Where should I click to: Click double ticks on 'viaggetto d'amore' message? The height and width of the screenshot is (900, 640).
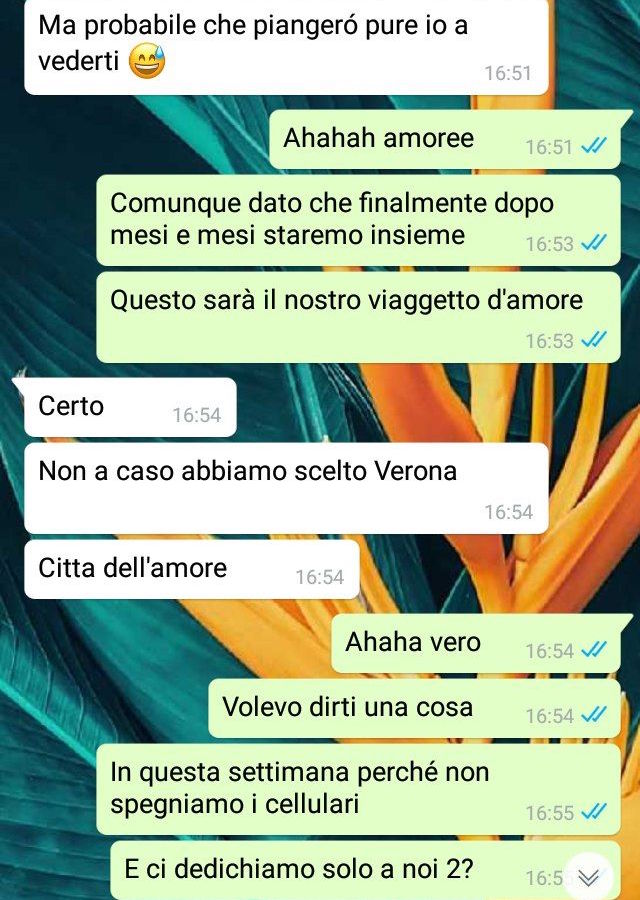tap(594, 340)
